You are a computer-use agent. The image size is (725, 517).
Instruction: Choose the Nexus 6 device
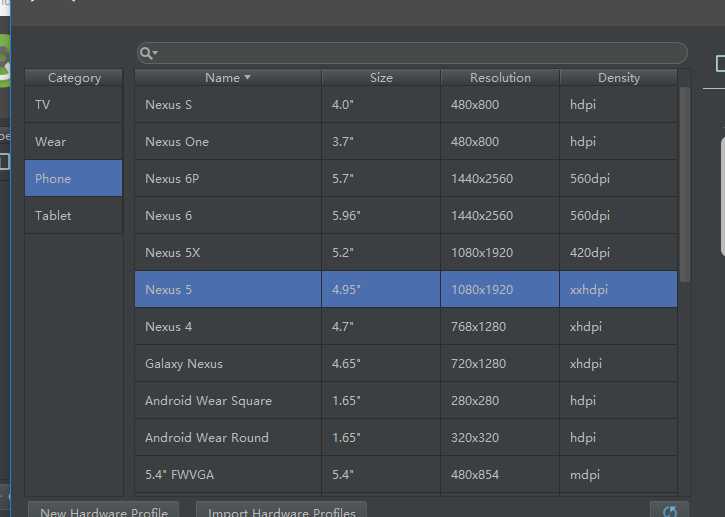406,215
